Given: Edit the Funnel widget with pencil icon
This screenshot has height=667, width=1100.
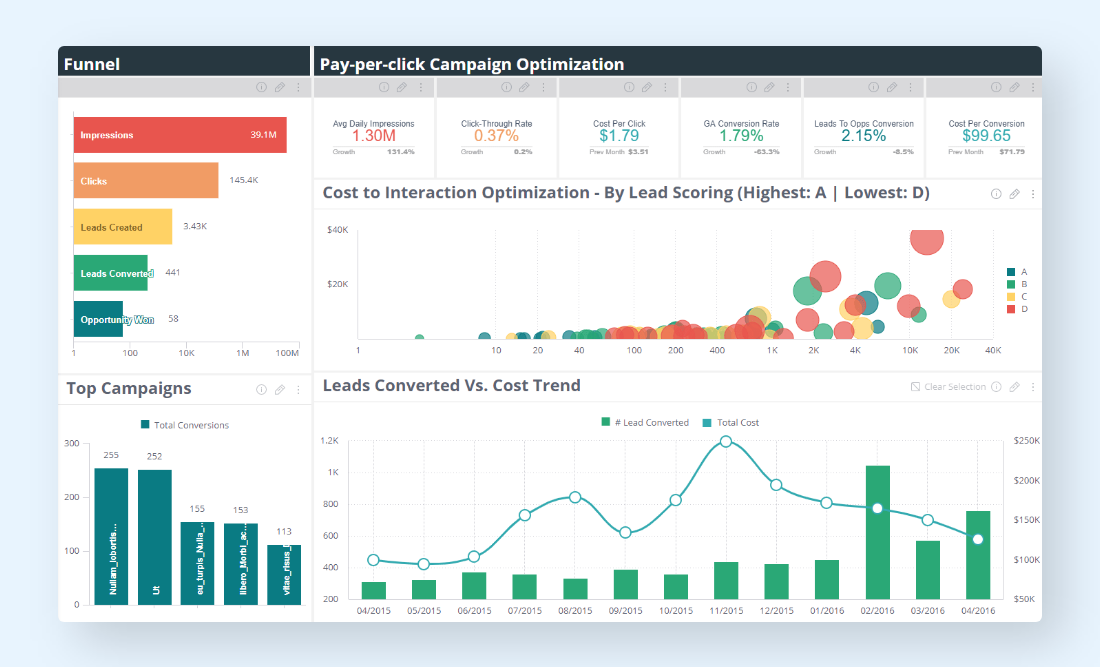Looking at the screenshot, I should tap(280, 88).
